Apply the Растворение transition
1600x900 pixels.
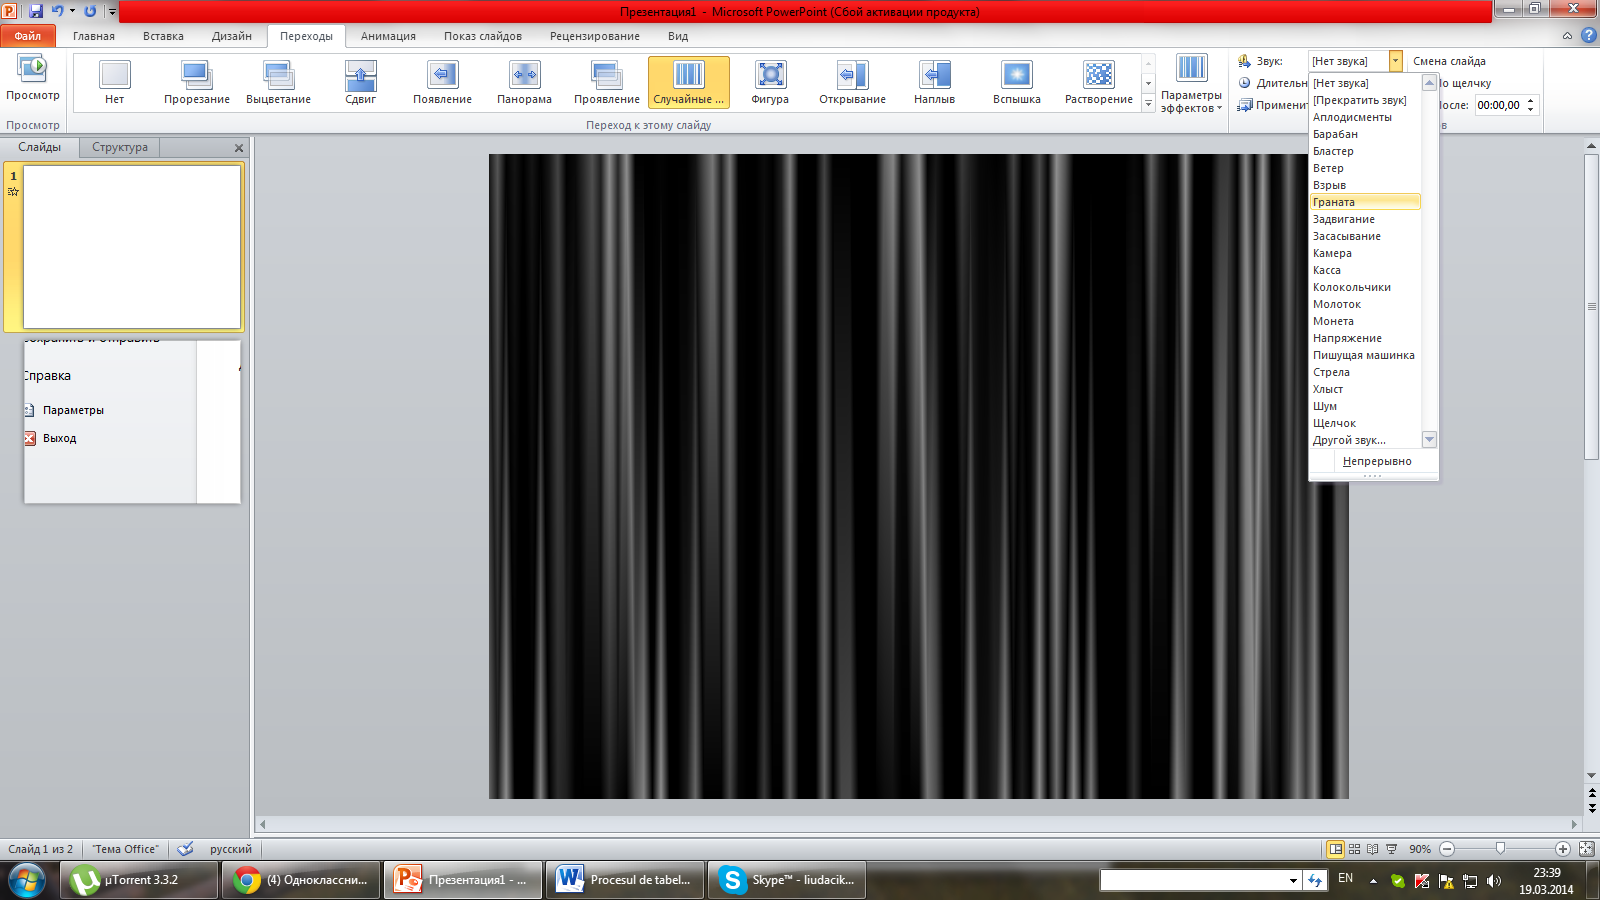(x=1099, y=81)
